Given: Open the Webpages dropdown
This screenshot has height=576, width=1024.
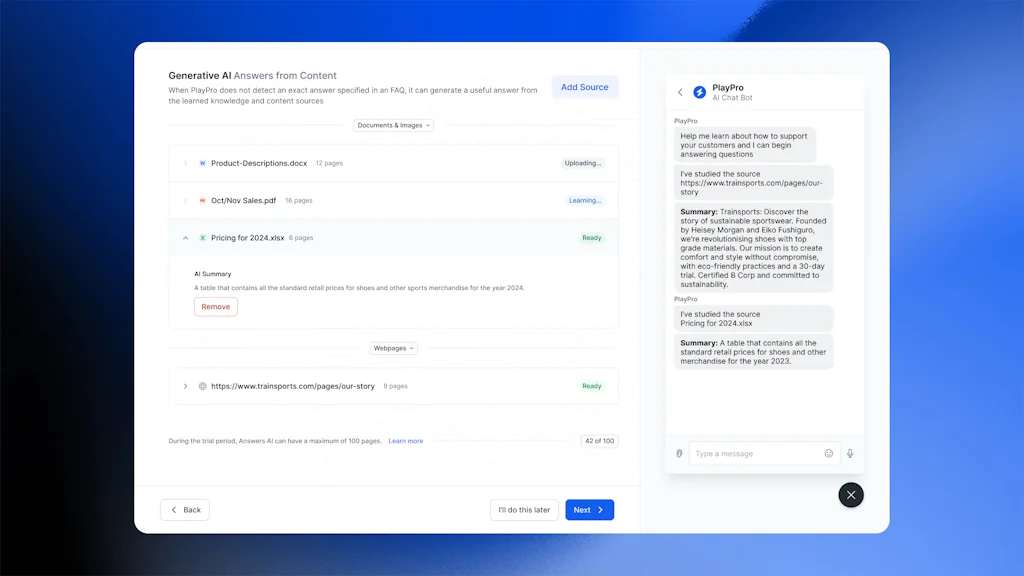Looking at the screenshot, I should tap(393, 347).
